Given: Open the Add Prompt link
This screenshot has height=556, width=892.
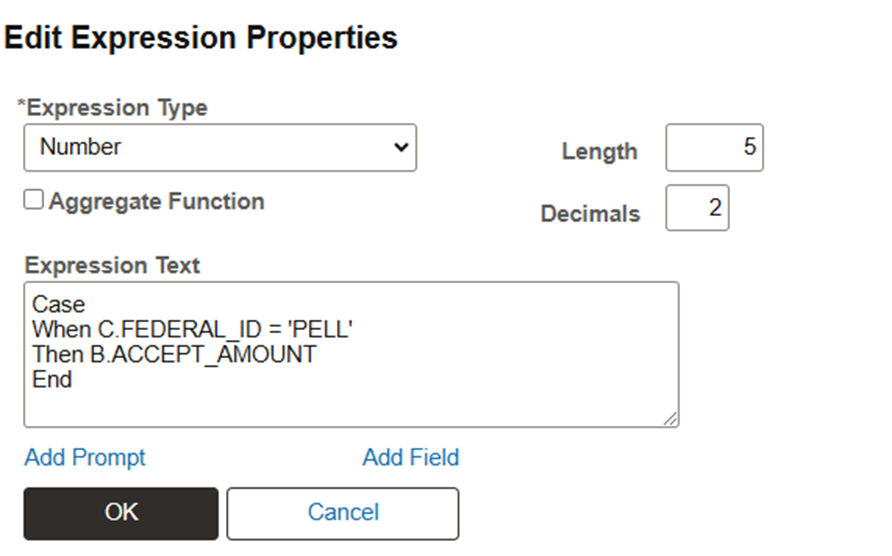Looking at the screenshot, I should (85, 458).
